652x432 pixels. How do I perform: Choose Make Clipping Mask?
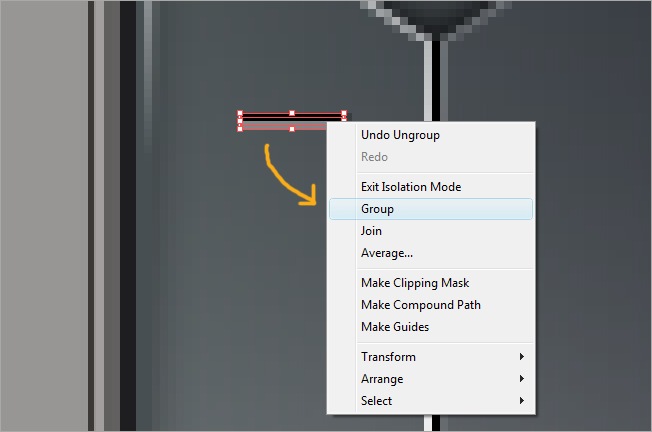(x=431, y=283)
